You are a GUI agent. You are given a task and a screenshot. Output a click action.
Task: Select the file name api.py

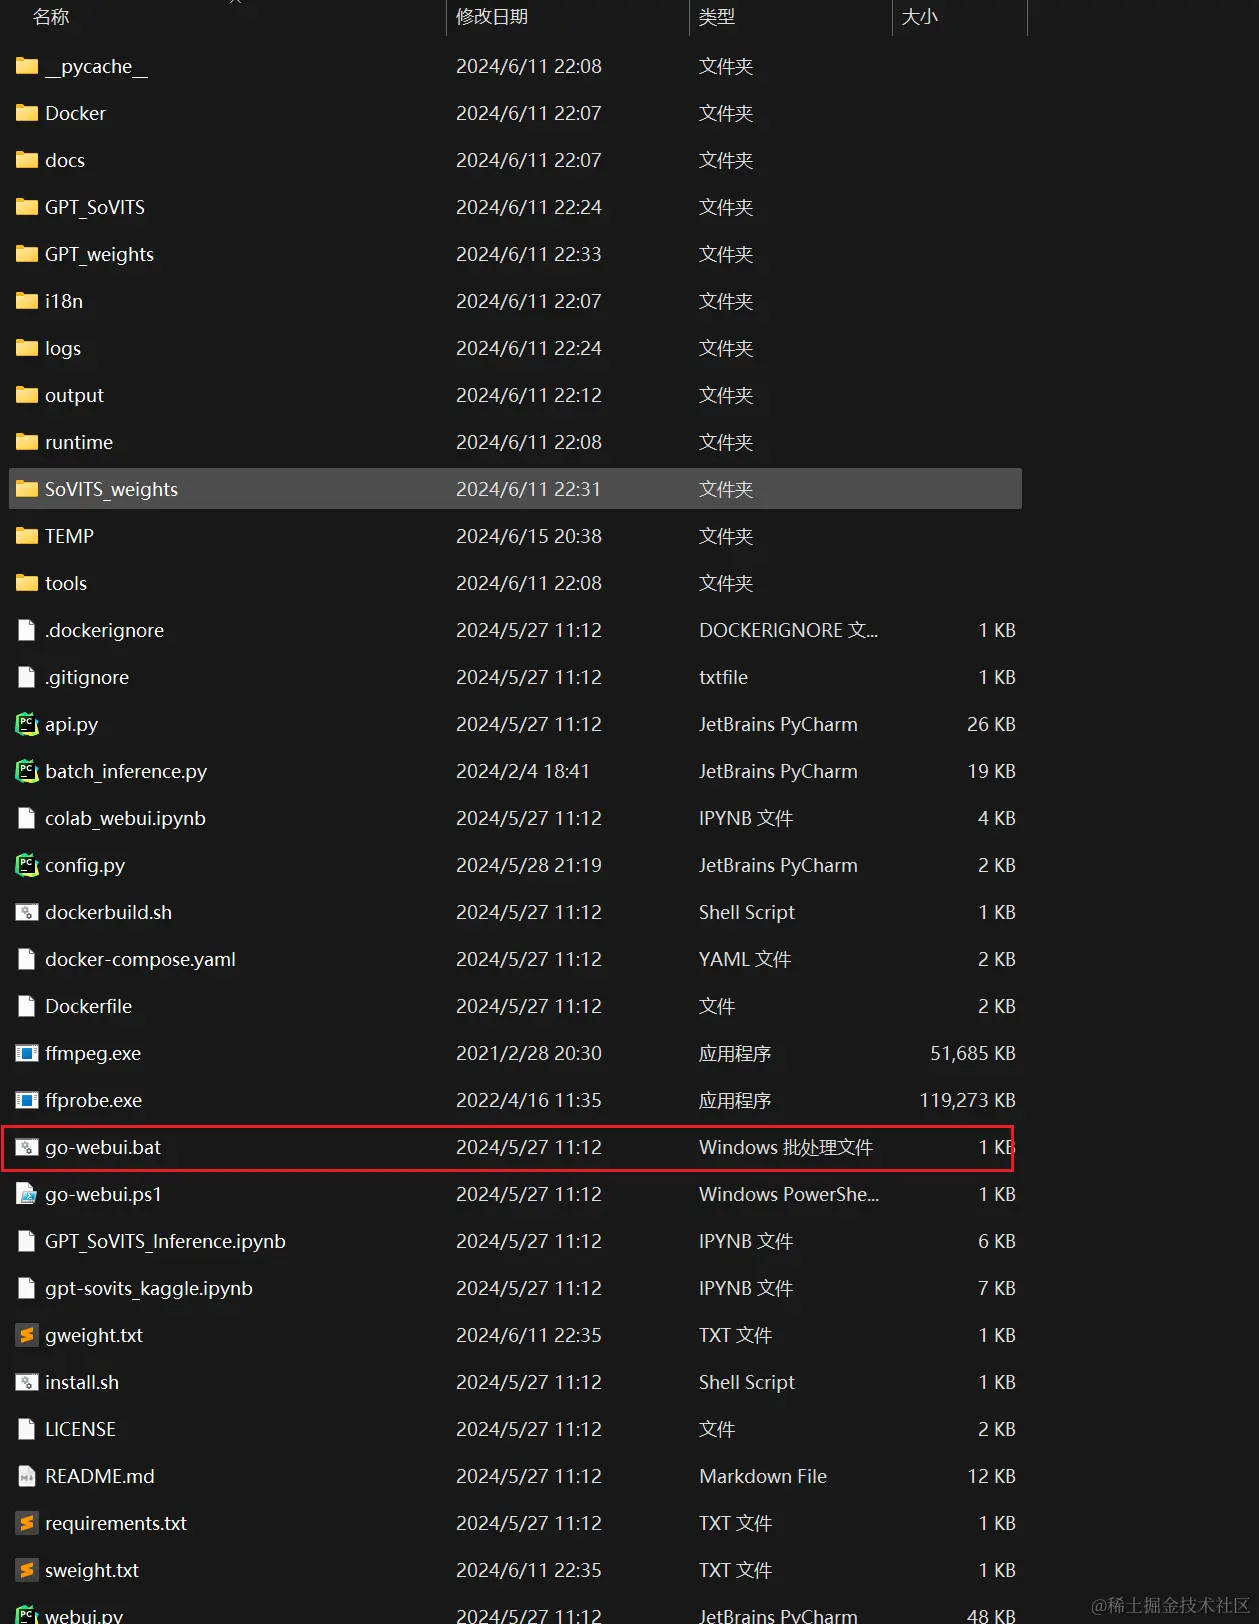71,725
